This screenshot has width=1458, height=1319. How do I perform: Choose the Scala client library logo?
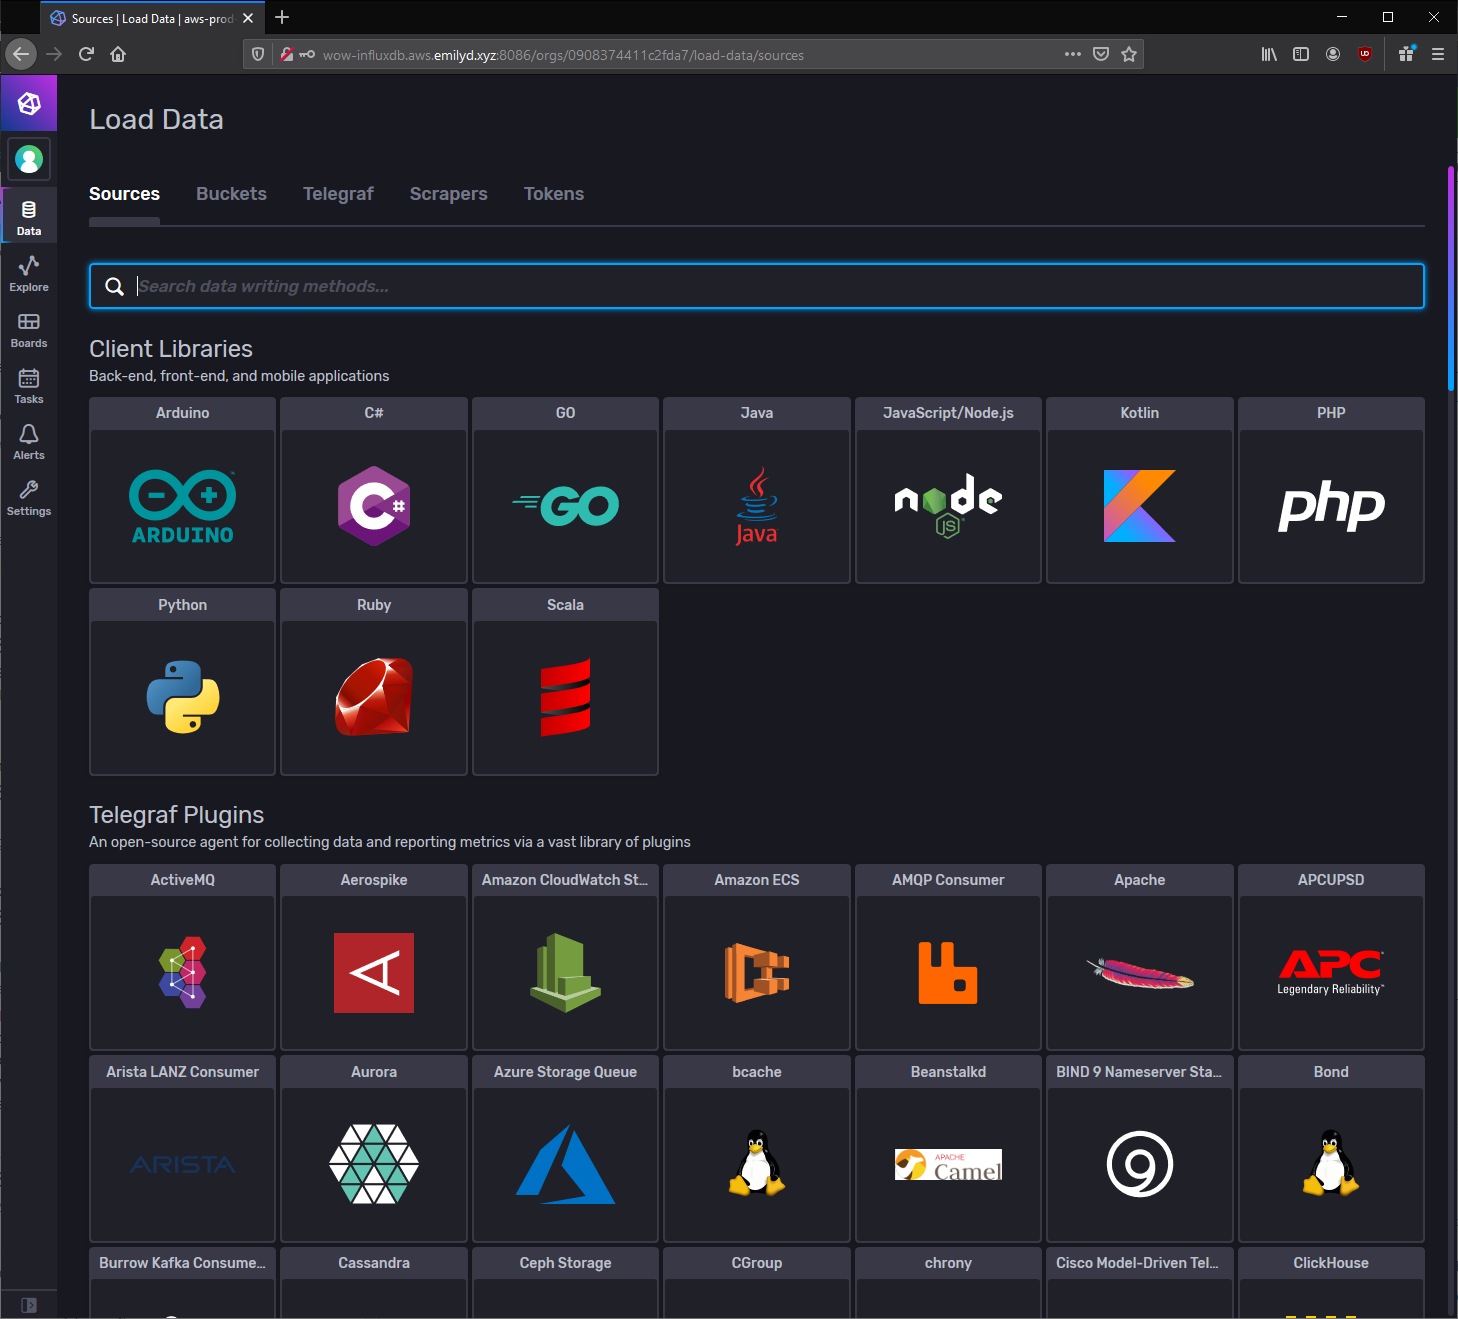566,697
